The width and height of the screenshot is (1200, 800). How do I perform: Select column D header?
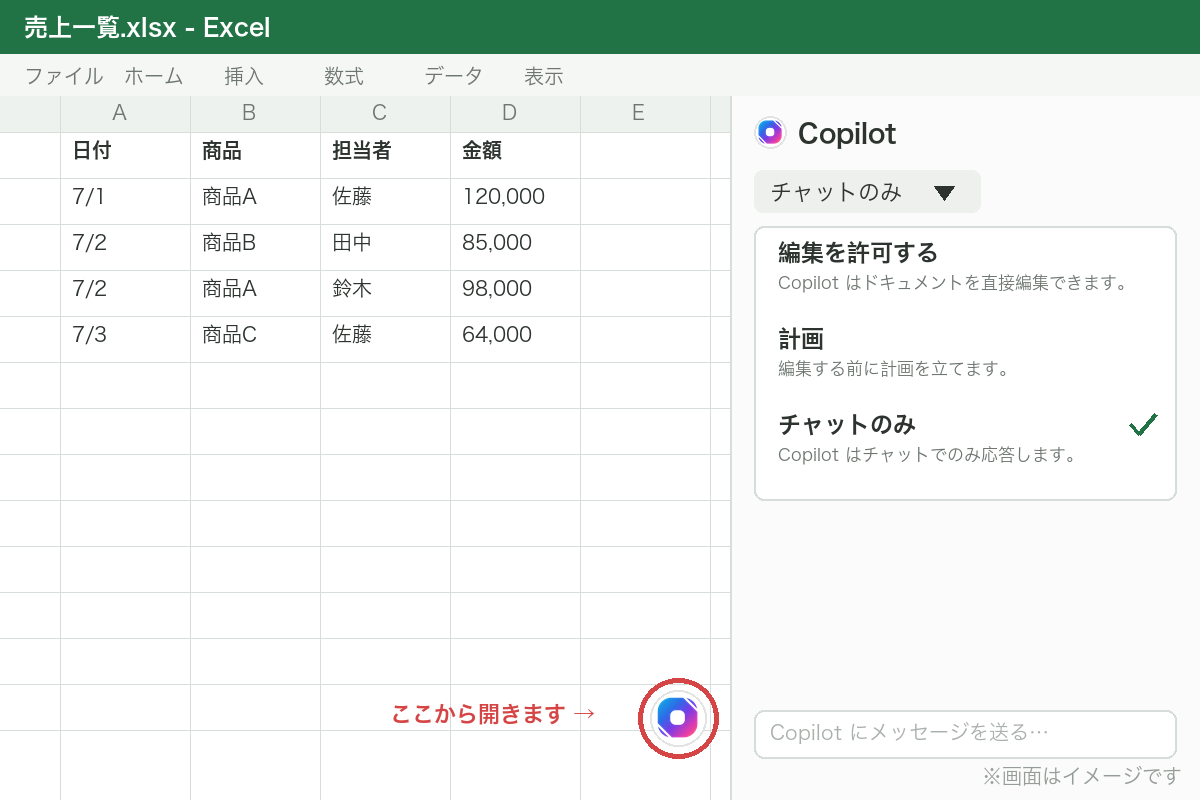pos(515,114)
